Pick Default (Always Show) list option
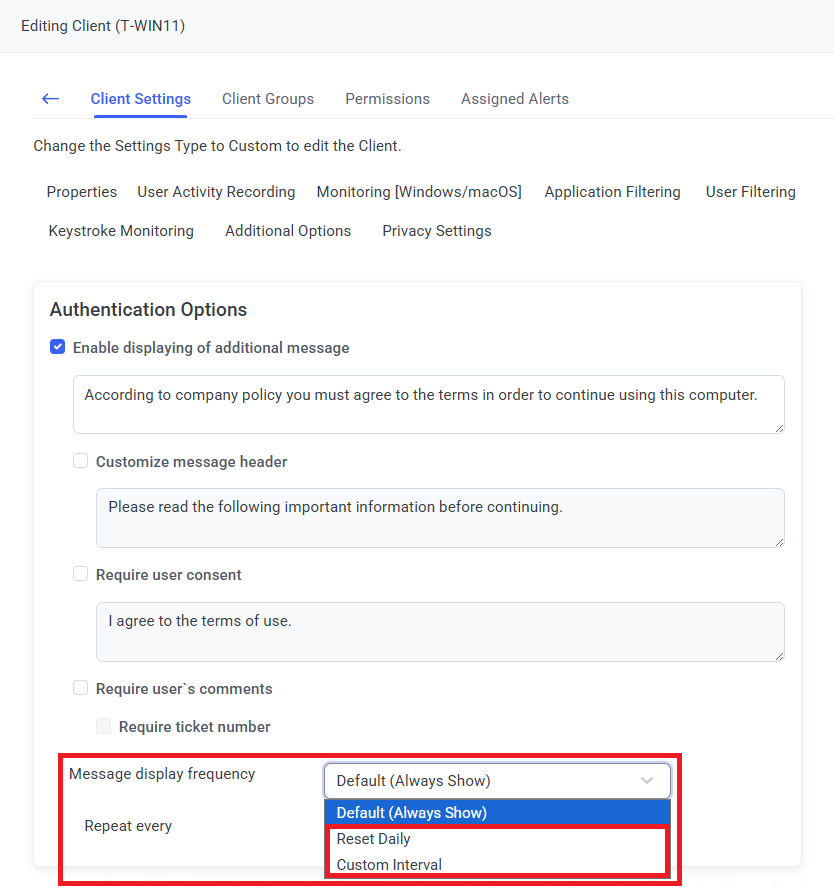 pyautogui.click(x=411, y=813)
